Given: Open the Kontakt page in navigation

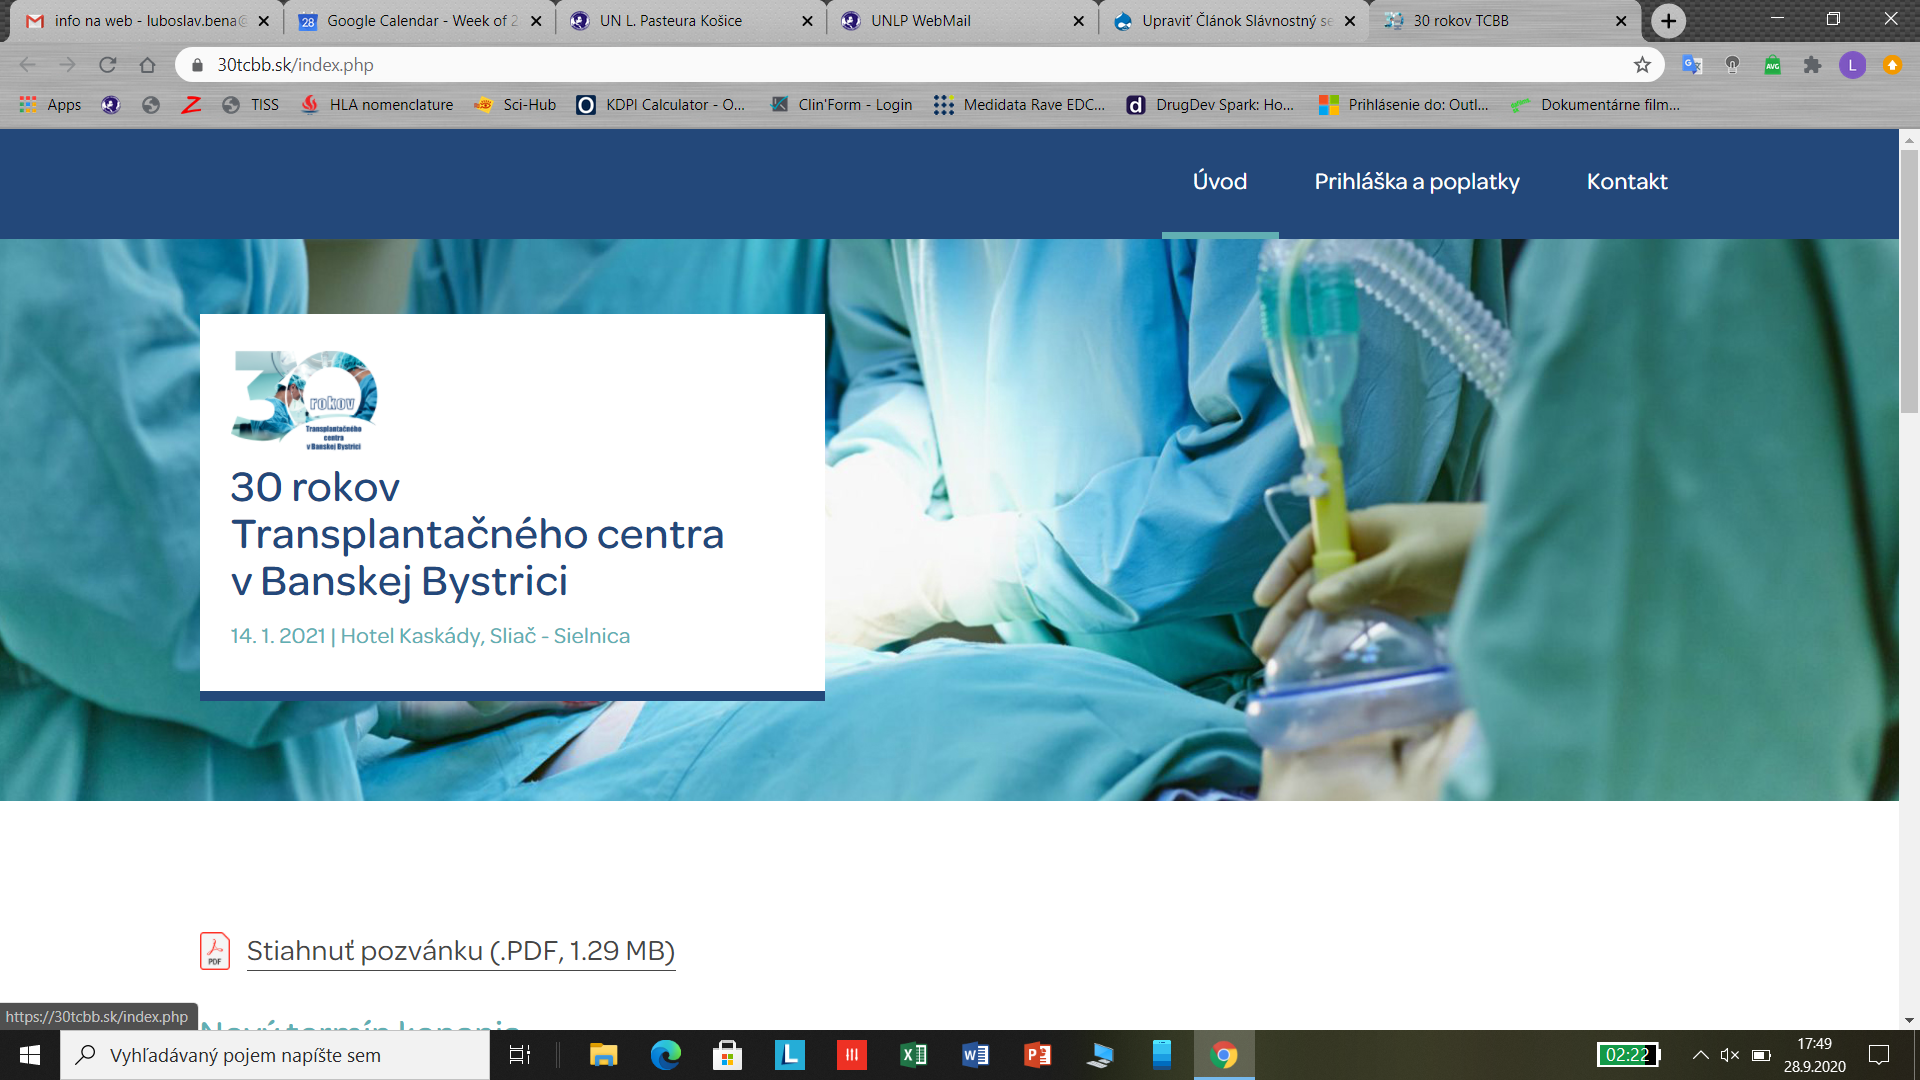Looking at the screenshot, I should 1626,182.
